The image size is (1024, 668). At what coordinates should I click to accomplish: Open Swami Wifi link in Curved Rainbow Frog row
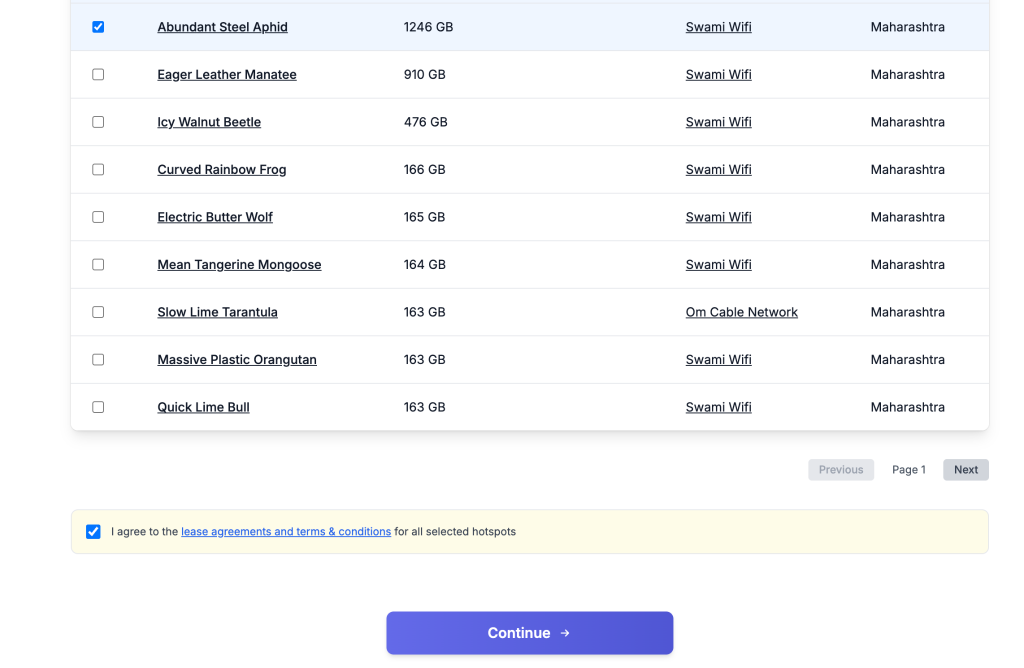point(718,170)
